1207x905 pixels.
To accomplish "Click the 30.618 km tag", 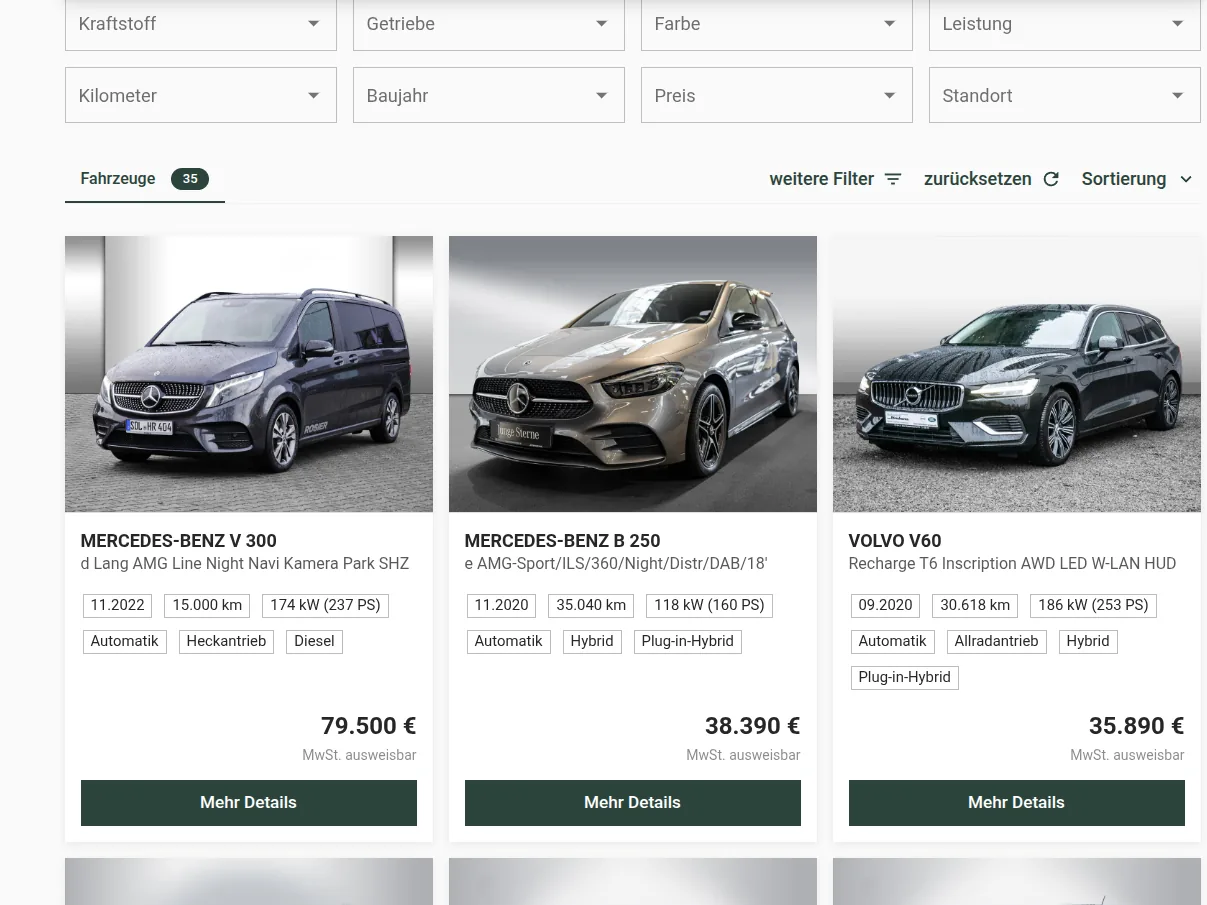I will pos(976,605).
